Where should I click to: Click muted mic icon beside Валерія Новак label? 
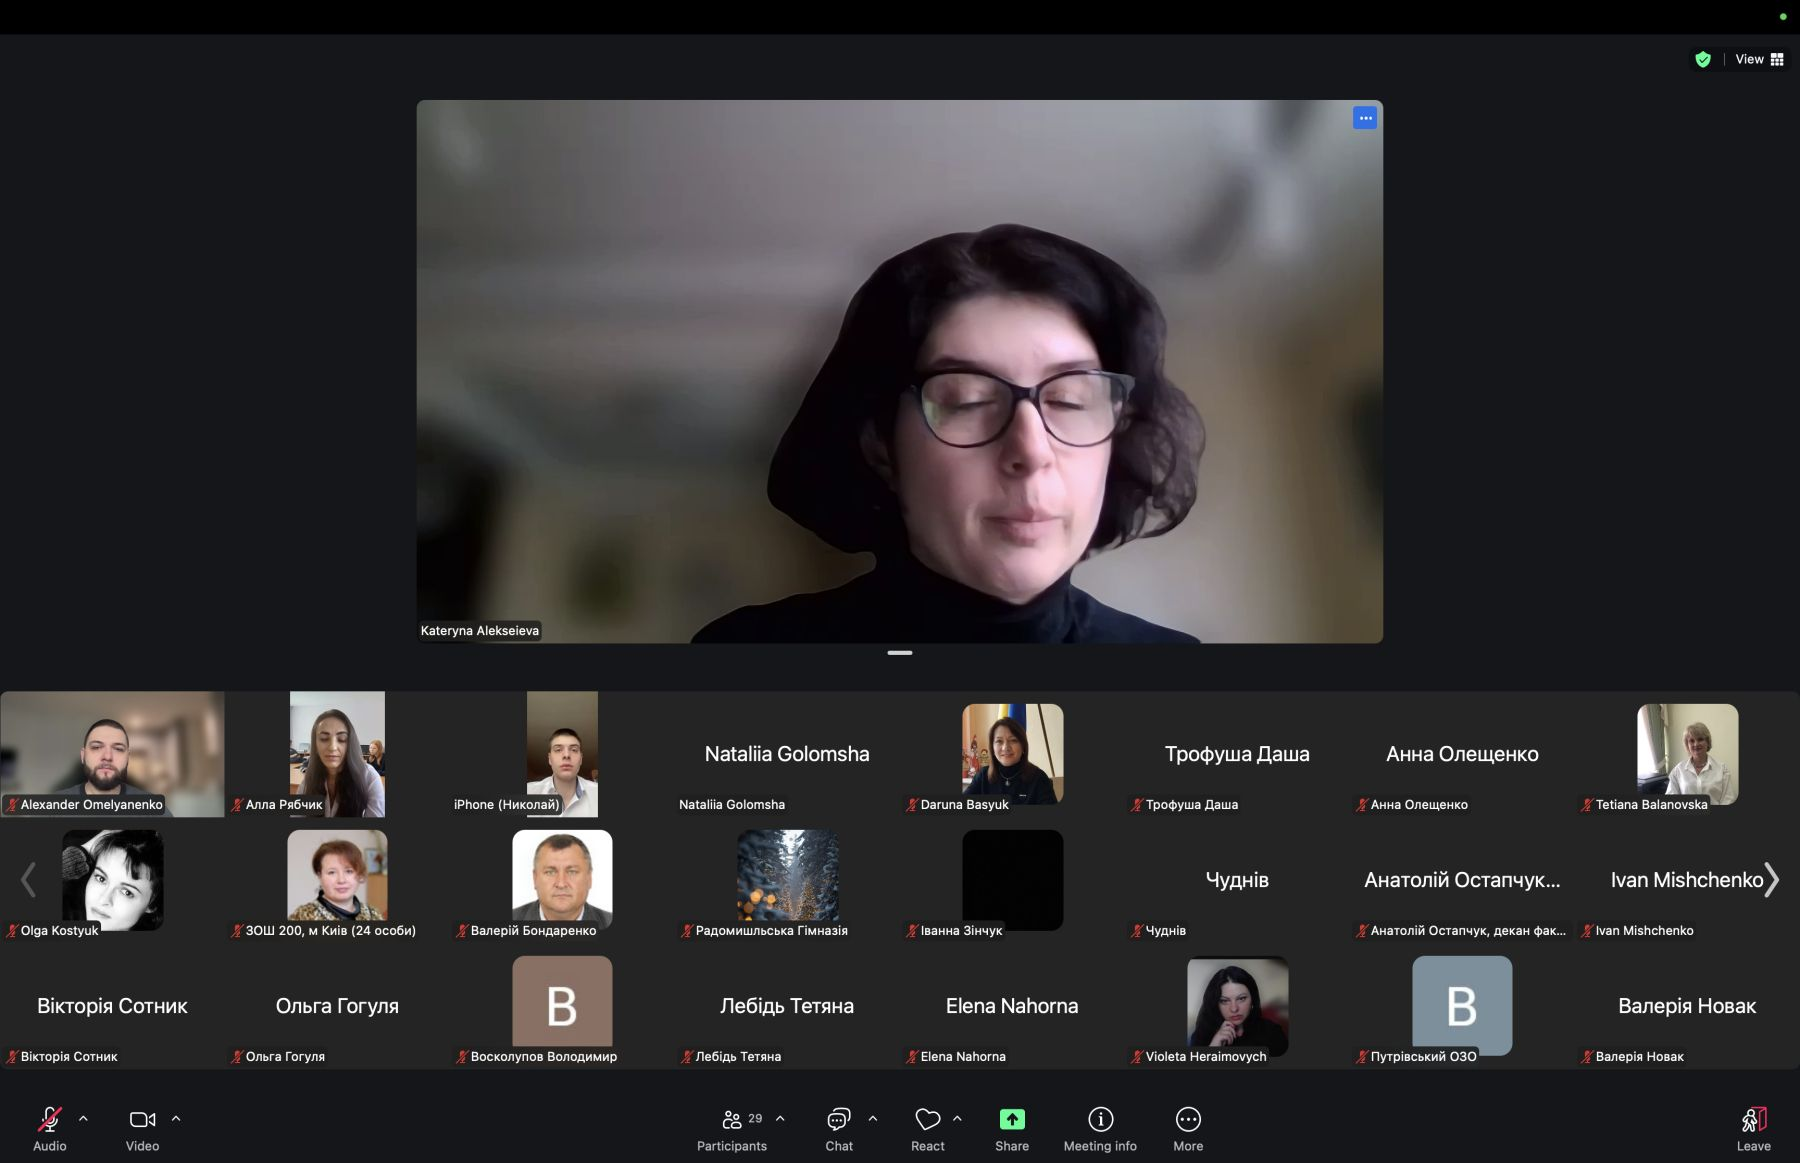coord(1587,1057)
